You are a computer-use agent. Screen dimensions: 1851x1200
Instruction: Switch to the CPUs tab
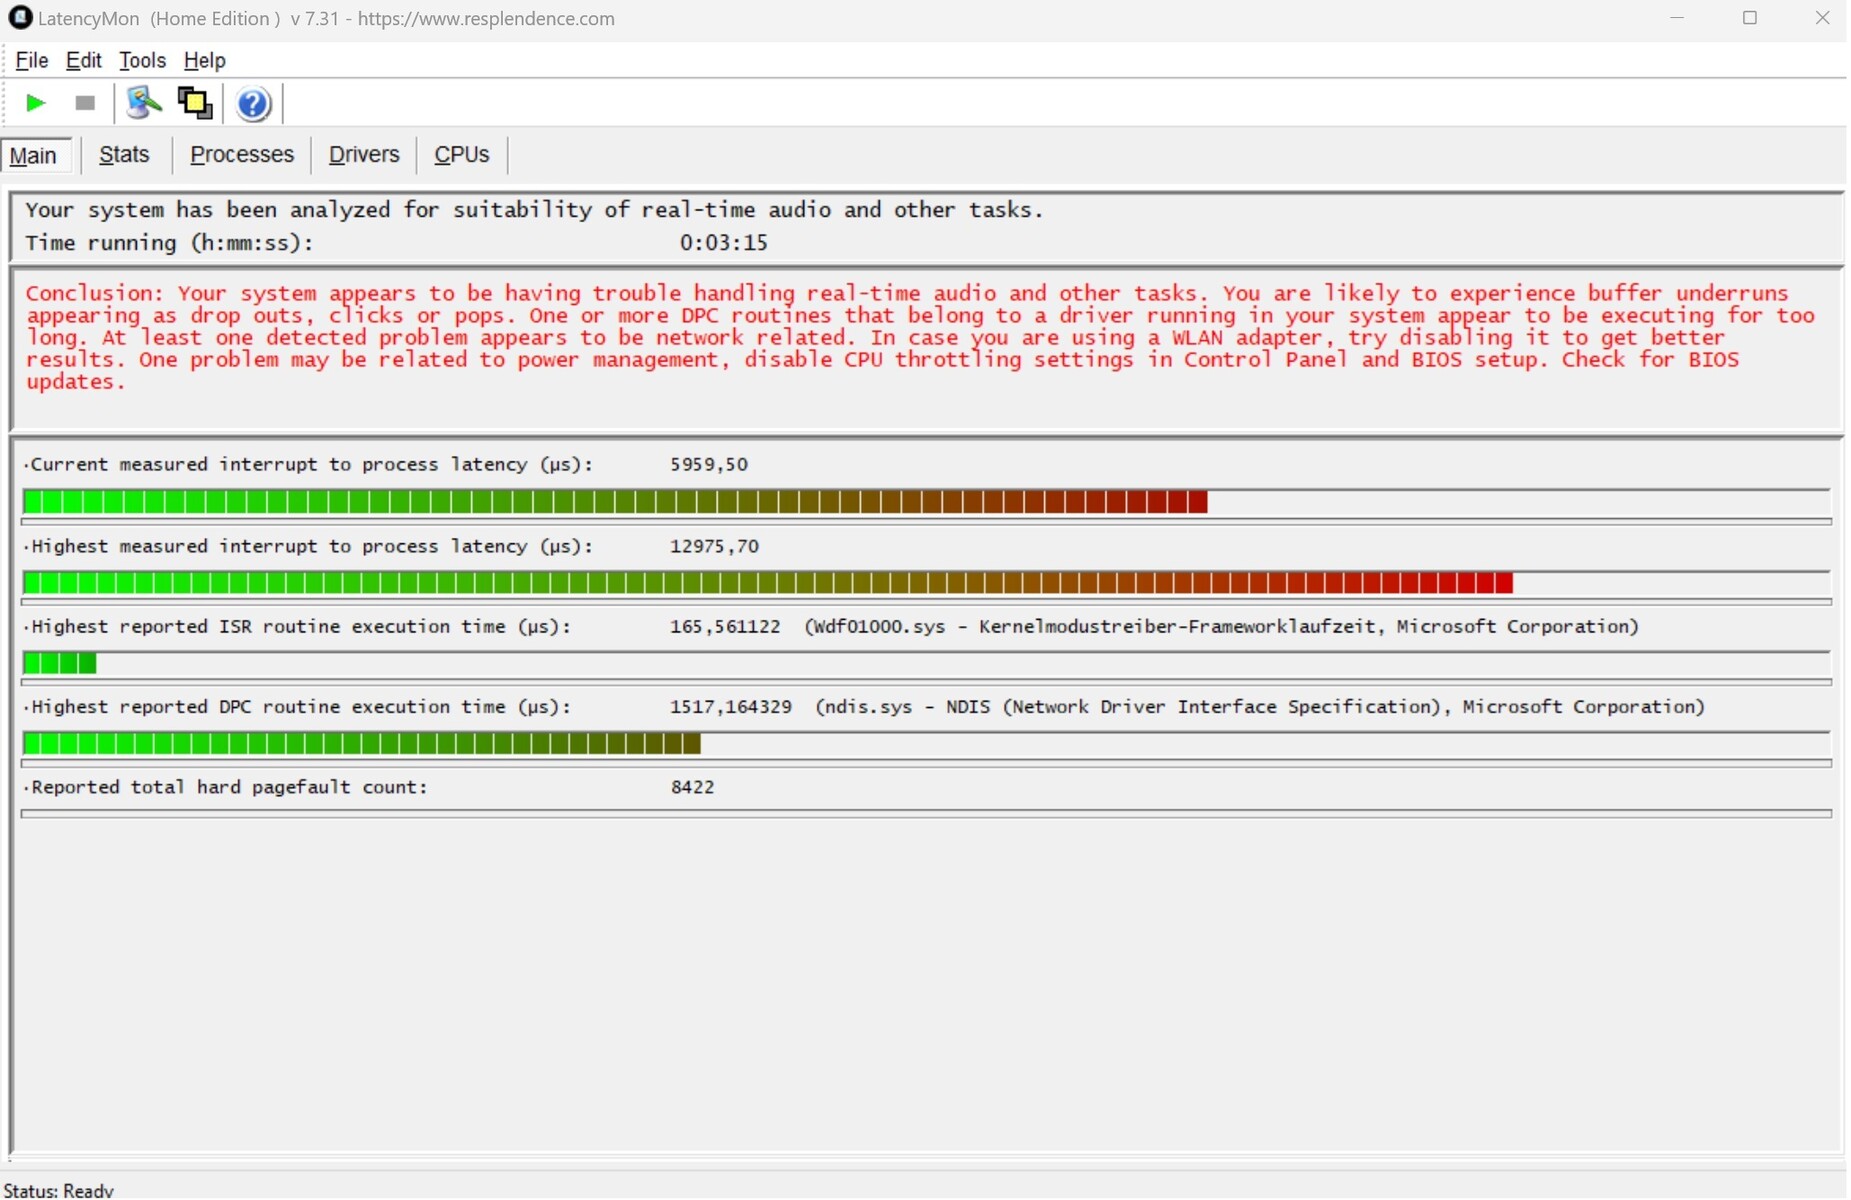pyautogui.click(x=462, y=155)
